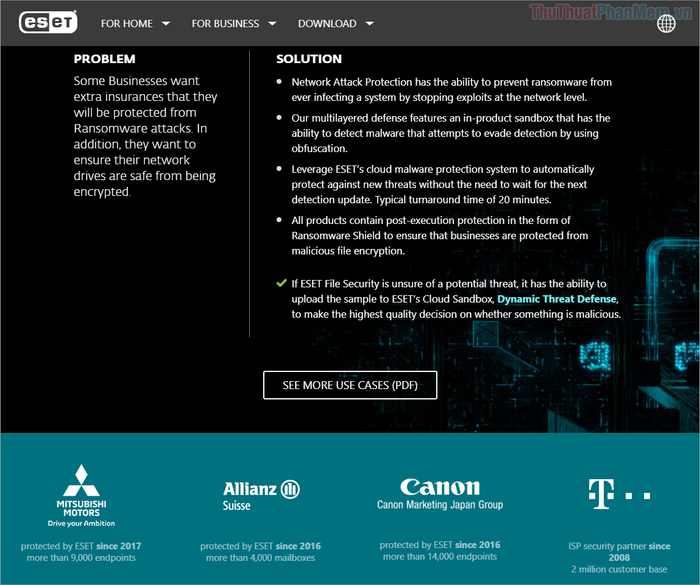
Task: Click SEE MORE USE CASES (PDF) button
Action: (350, 385)
